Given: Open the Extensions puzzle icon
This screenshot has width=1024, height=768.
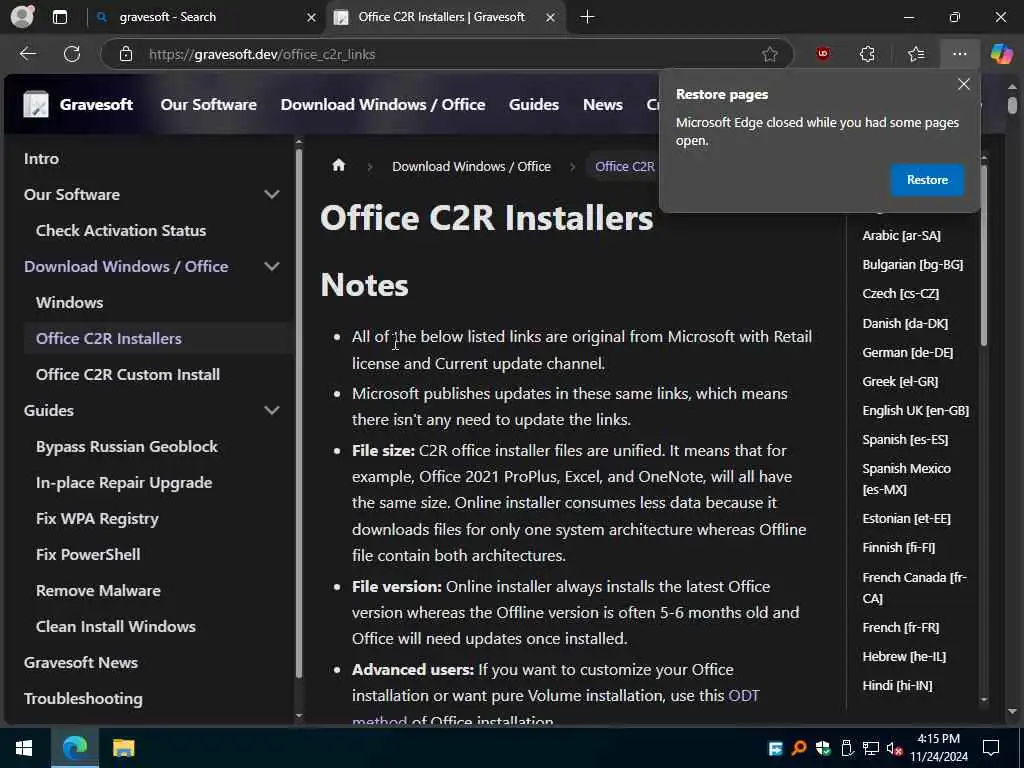Looking at the screenshot, I should (x=867, y=54).
